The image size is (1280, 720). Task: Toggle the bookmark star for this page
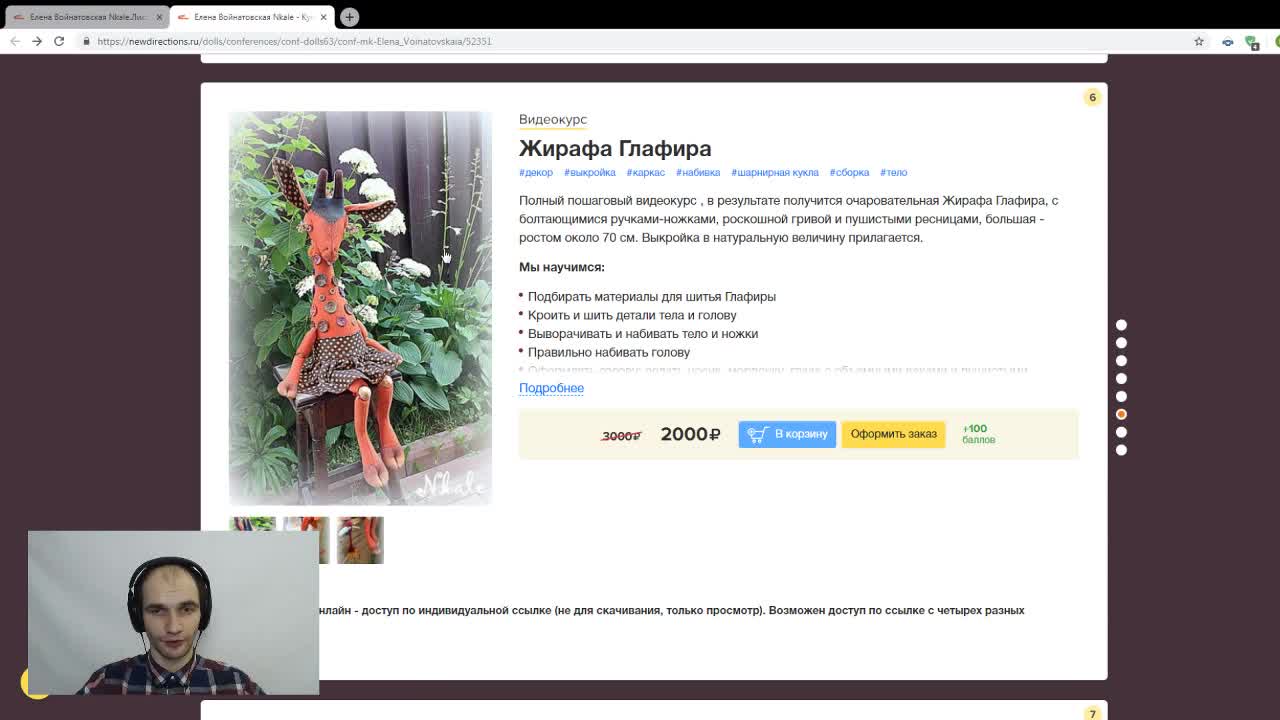coord(1198,41)
